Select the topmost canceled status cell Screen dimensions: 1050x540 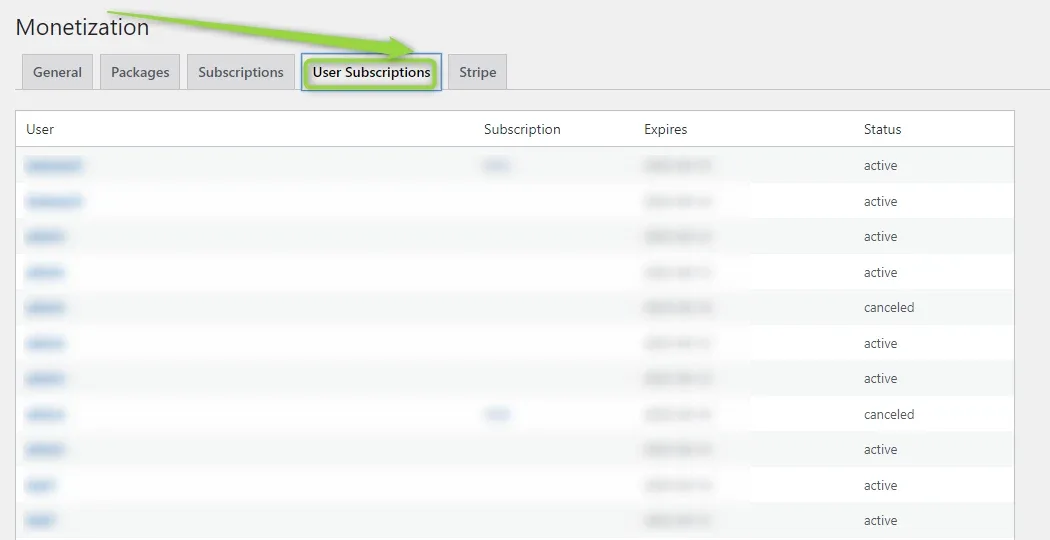coord(889,308)
